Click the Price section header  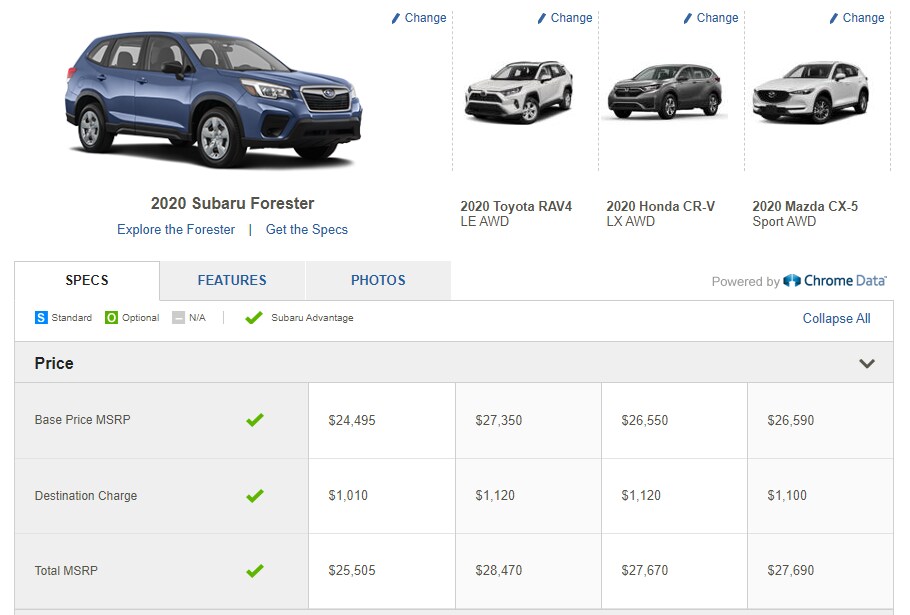[x=454, y=363]
